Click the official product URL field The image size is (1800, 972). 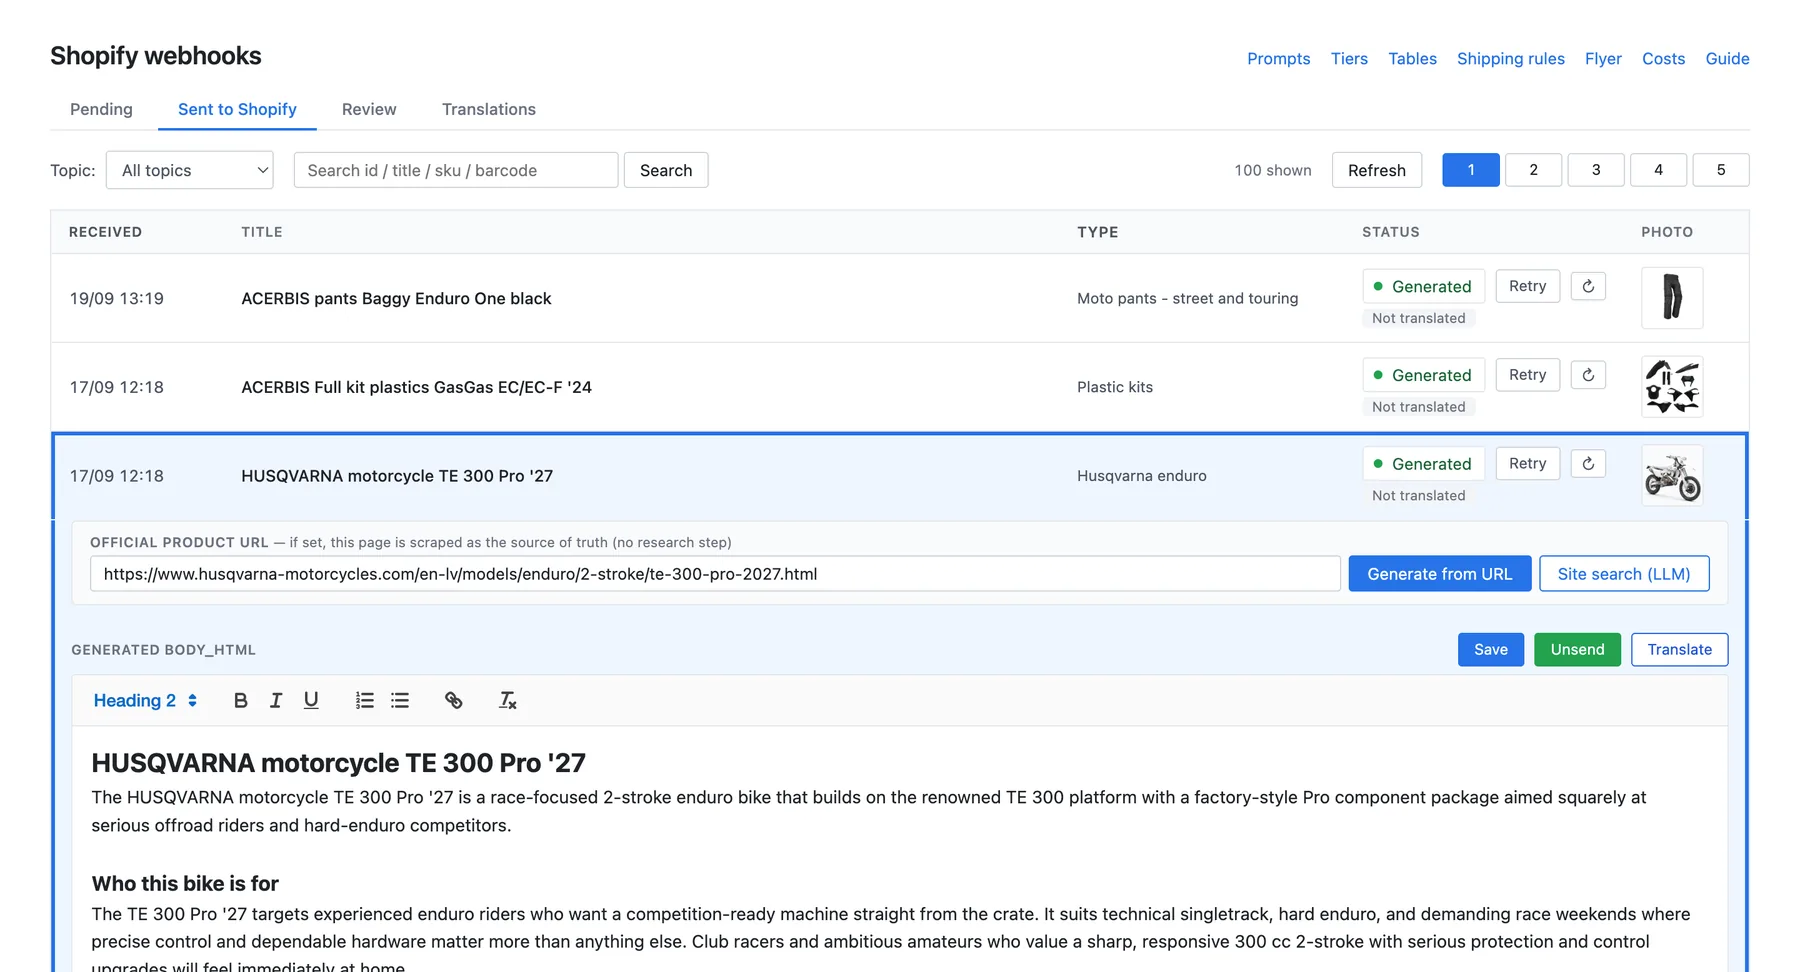click(715, 574)
